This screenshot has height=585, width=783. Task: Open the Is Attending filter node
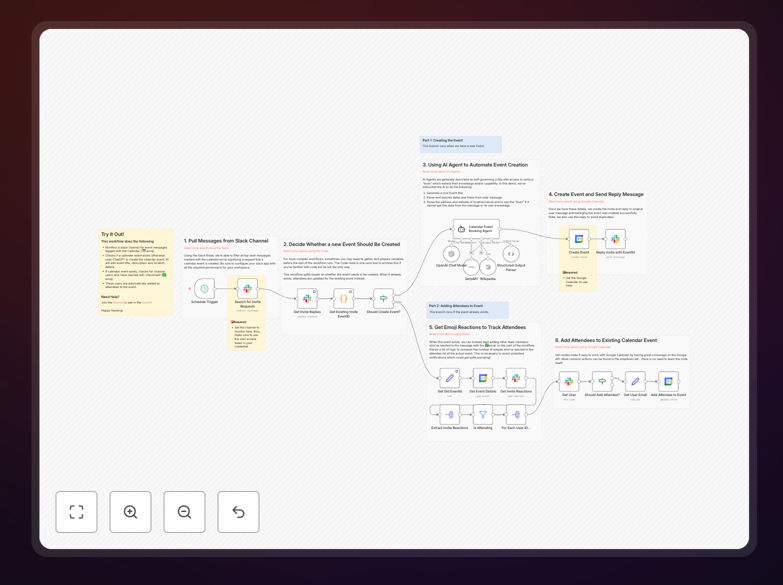[483, 415]
